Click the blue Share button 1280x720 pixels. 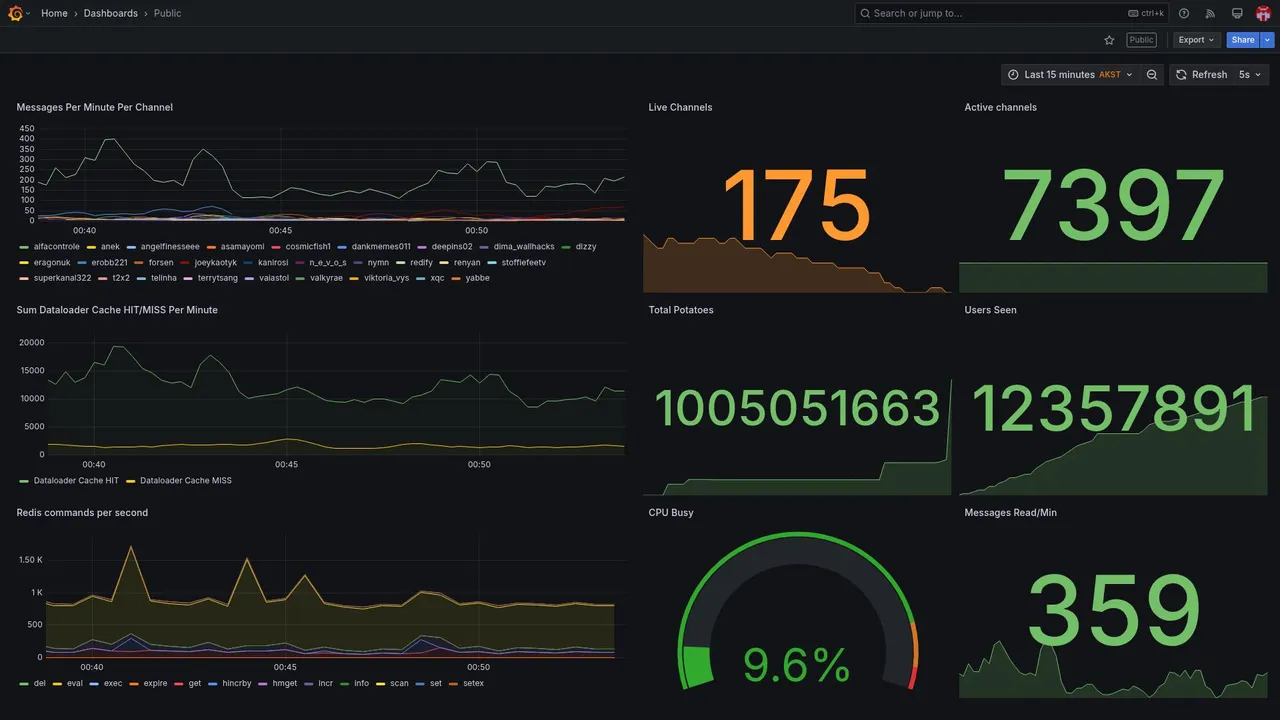click(x=1243, y=40)
